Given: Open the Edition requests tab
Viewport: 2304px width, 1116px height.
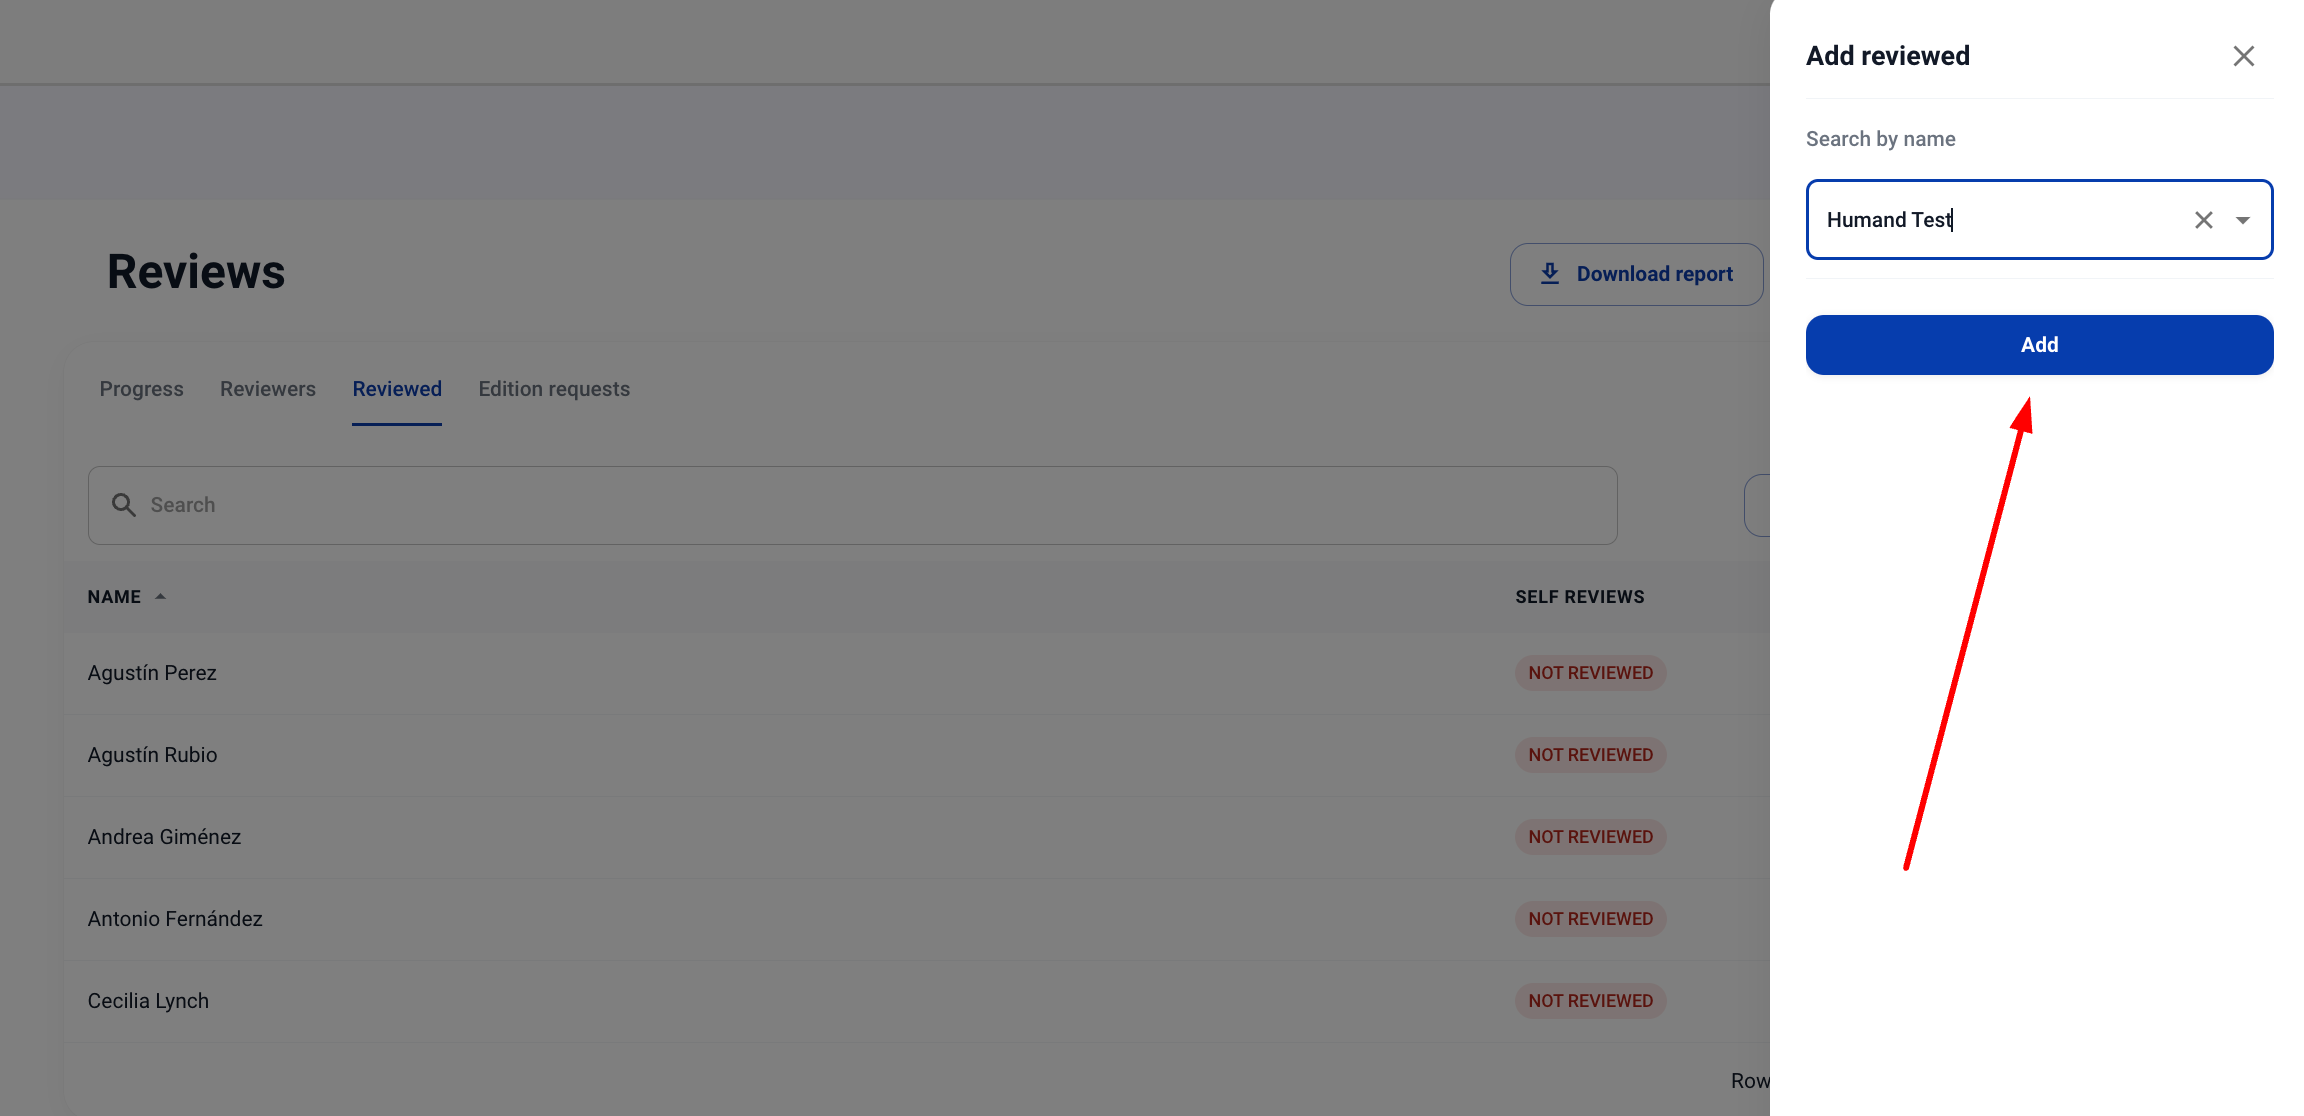Looking at the screenshot, I should (x=554, y=389).
